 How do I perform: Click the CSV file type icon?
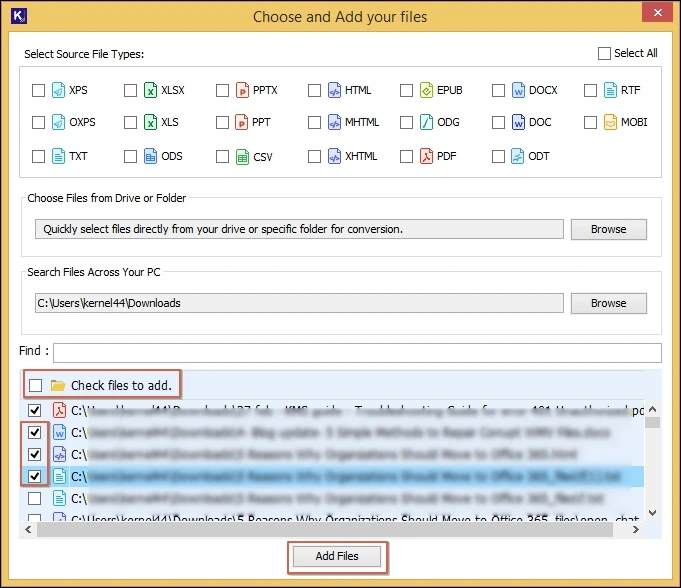[x=242, y=157]
